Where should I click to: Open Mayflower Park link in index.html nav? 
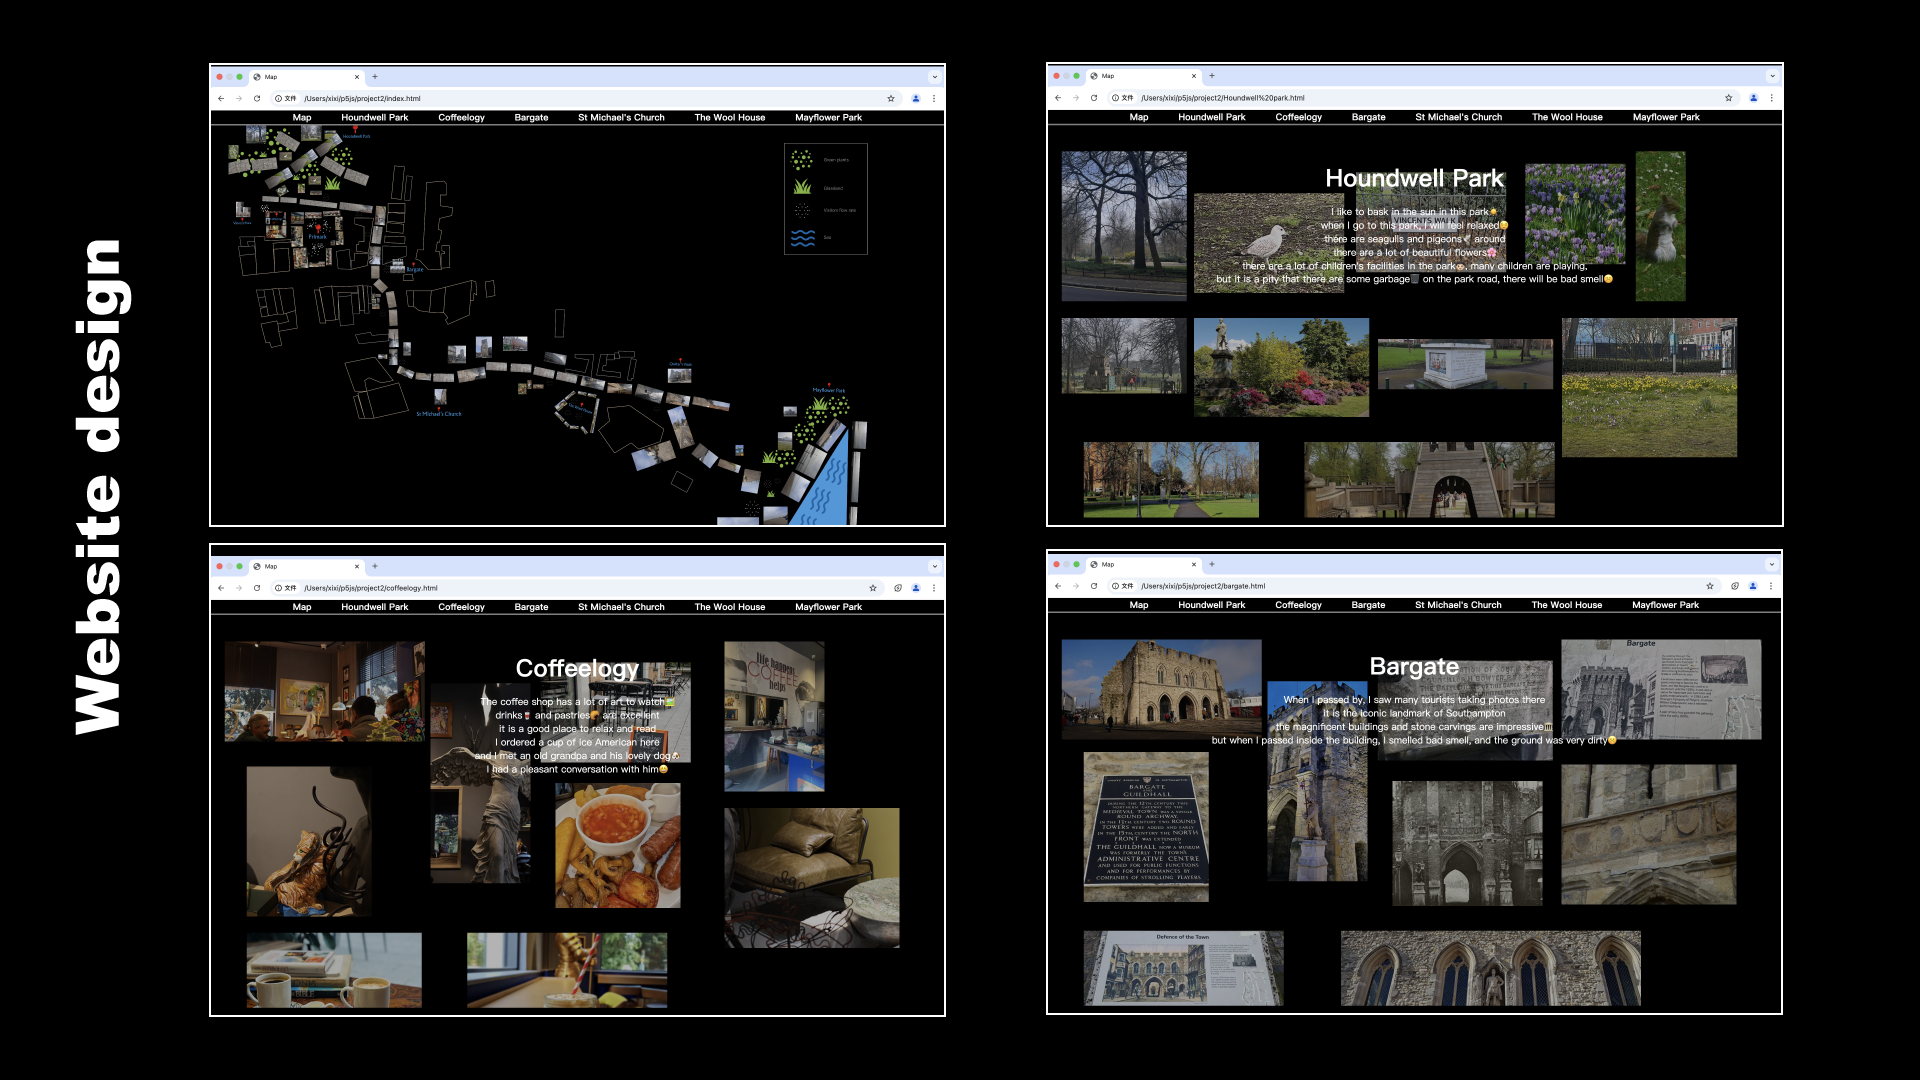[x=828, y=118]
